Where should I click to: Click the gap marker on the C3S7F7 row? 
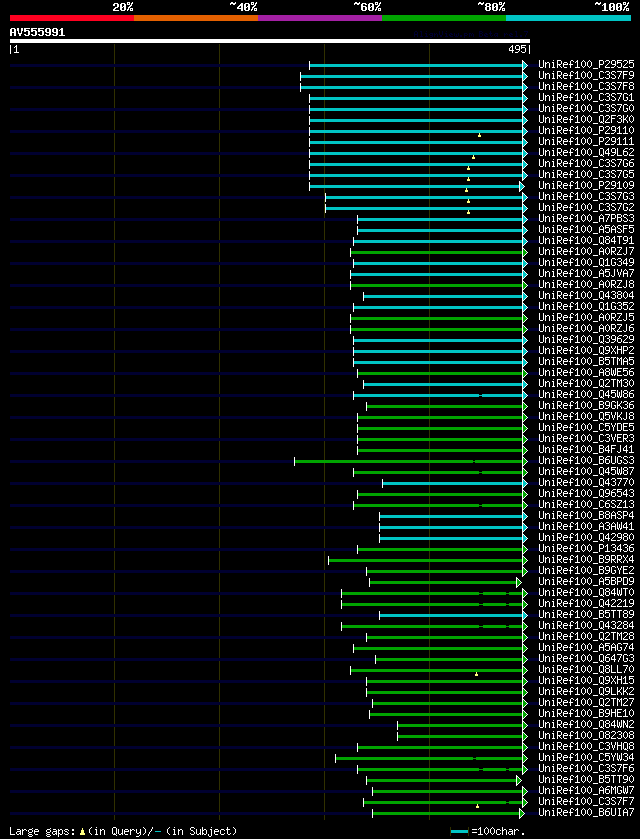coord(477,806)
